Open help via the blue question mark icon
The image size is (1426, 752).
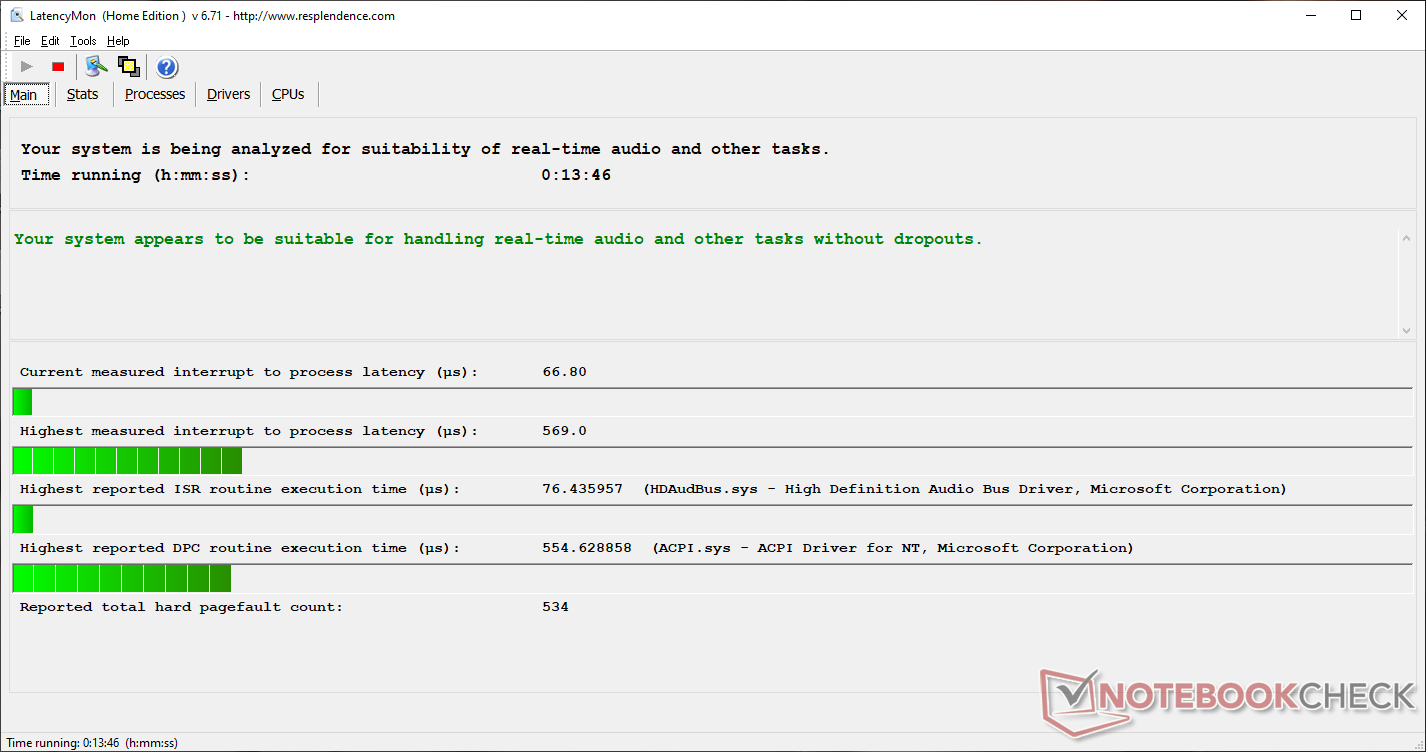pos(167,67)
